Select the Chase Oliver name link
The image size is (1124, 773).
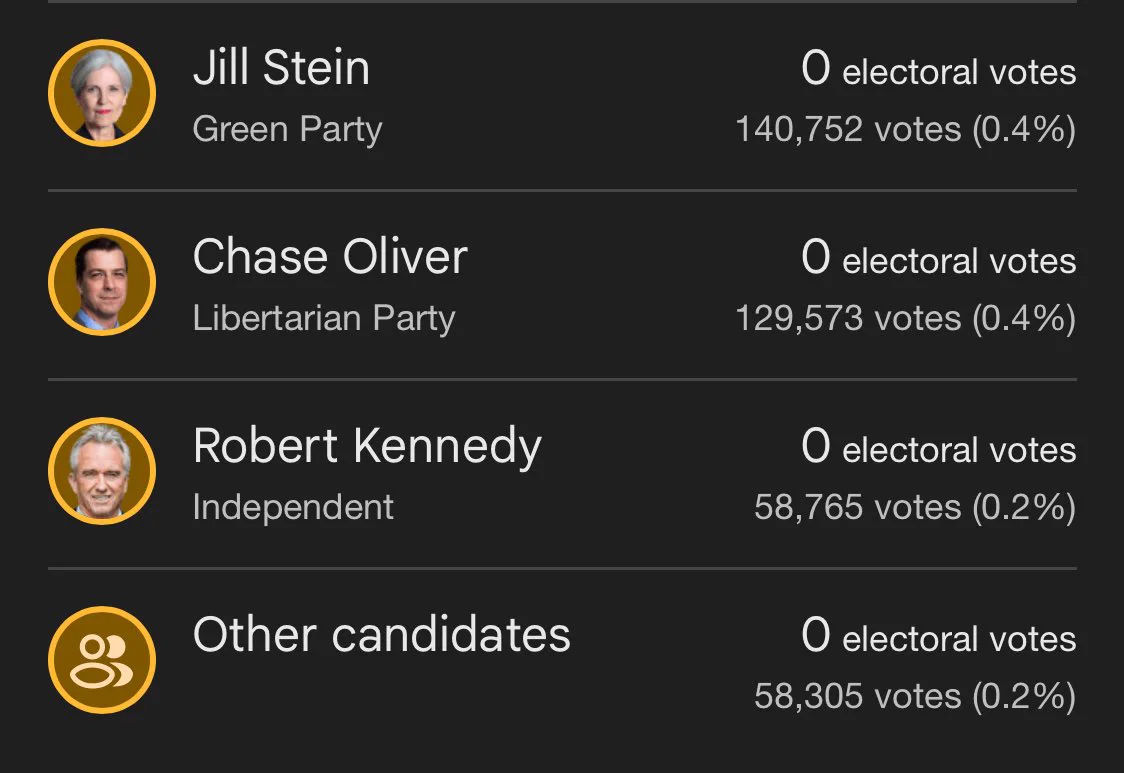330,257
